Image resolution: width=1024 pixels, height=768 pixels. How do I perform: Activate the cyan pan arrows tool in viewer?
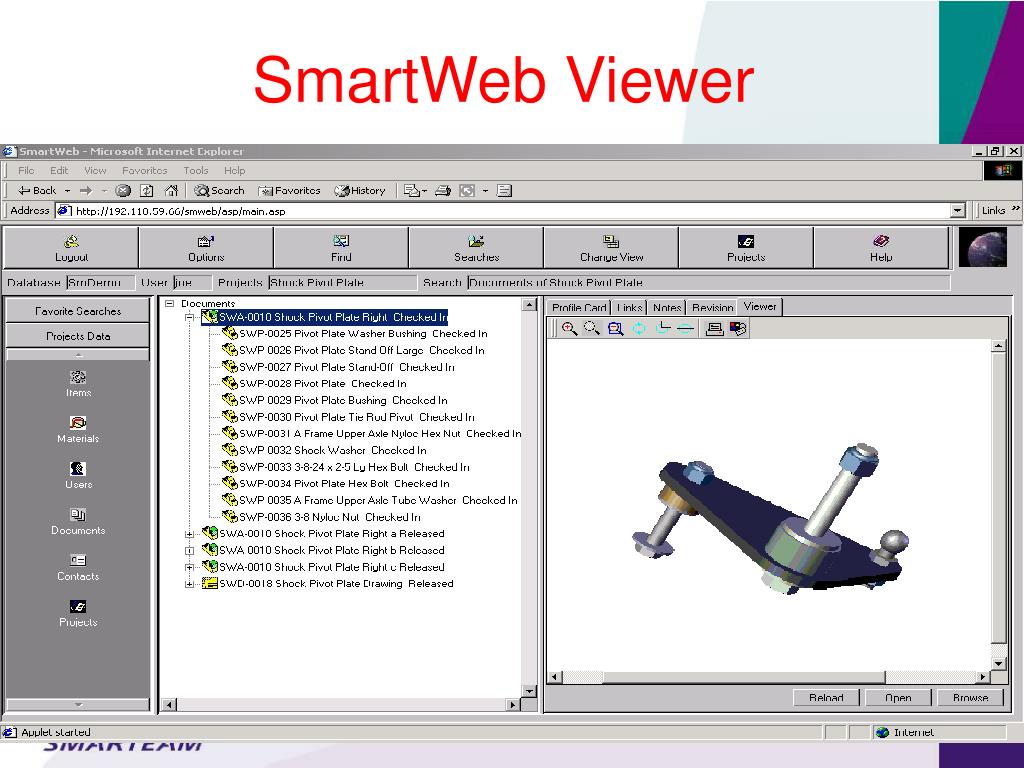(x=639, y=328)
